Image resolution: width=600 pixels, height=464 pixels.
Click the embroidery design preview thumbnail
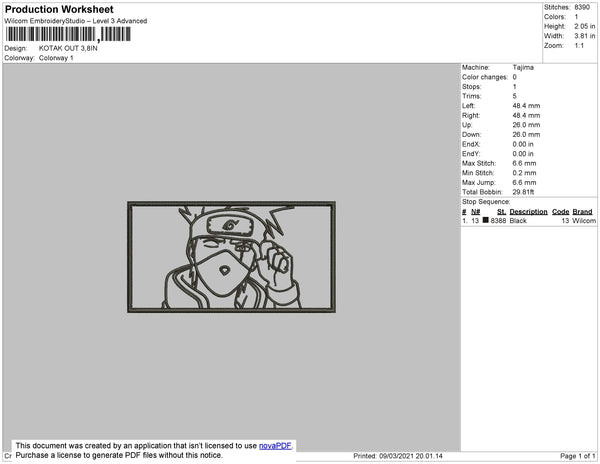click(x=232, y=257)
